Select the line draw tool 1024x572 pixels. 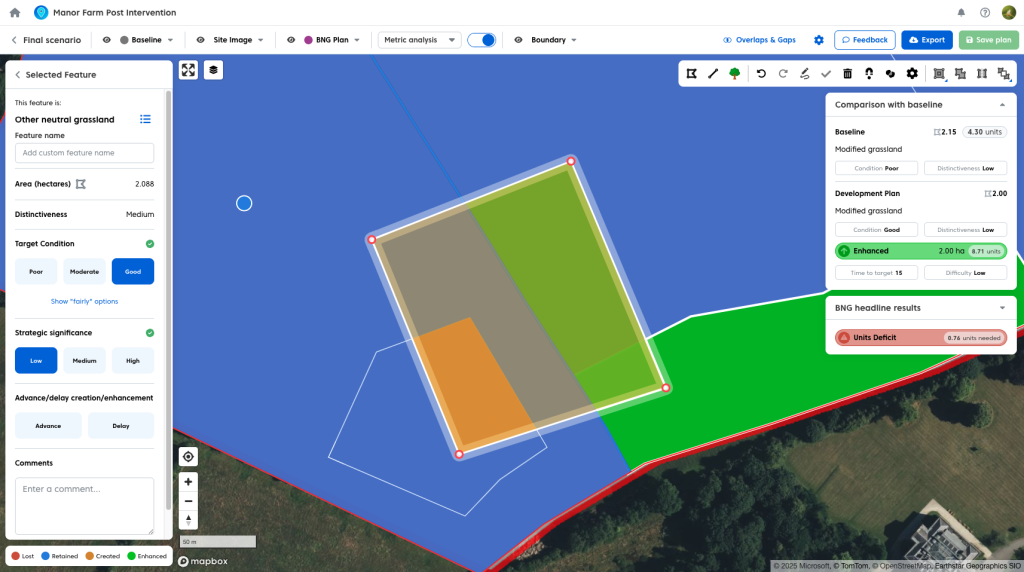713,73
